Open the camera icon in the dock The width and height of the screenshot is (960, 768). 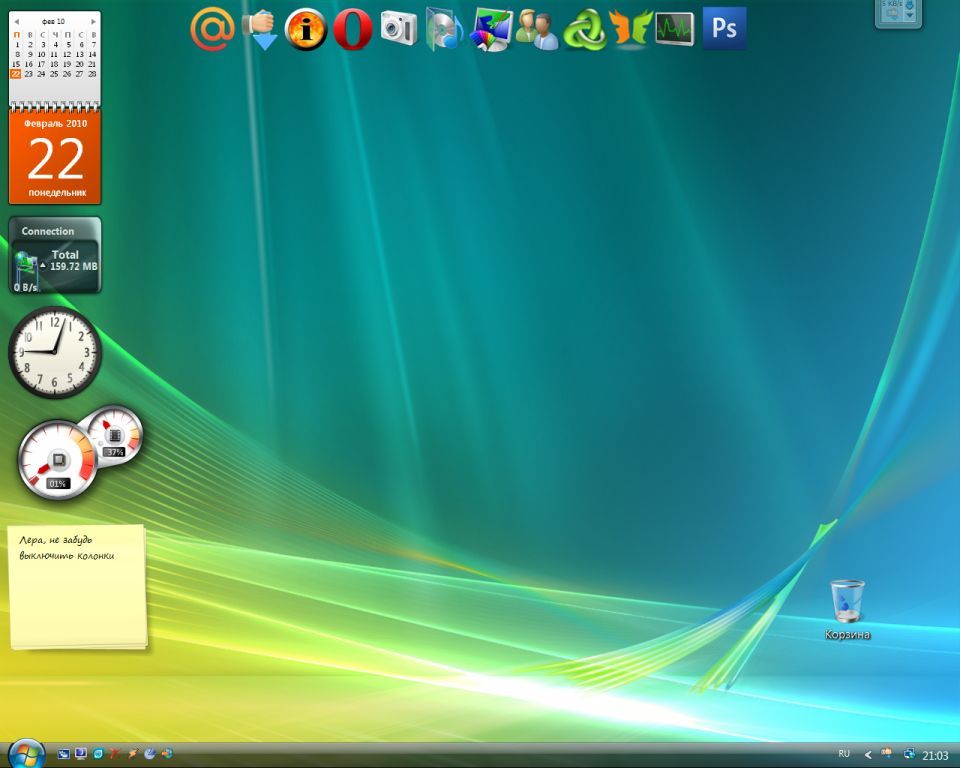399,28
